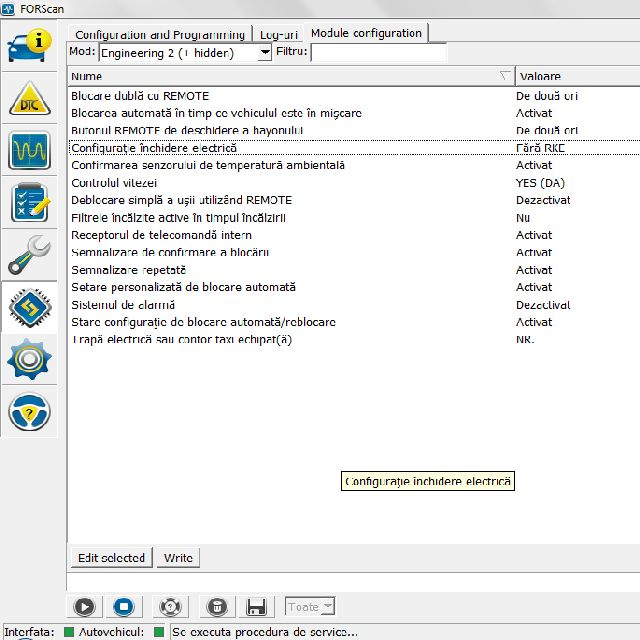Click the FORScan title bar app icon
The width and height of the screenshot is (640, 640).
pos(8,9)
